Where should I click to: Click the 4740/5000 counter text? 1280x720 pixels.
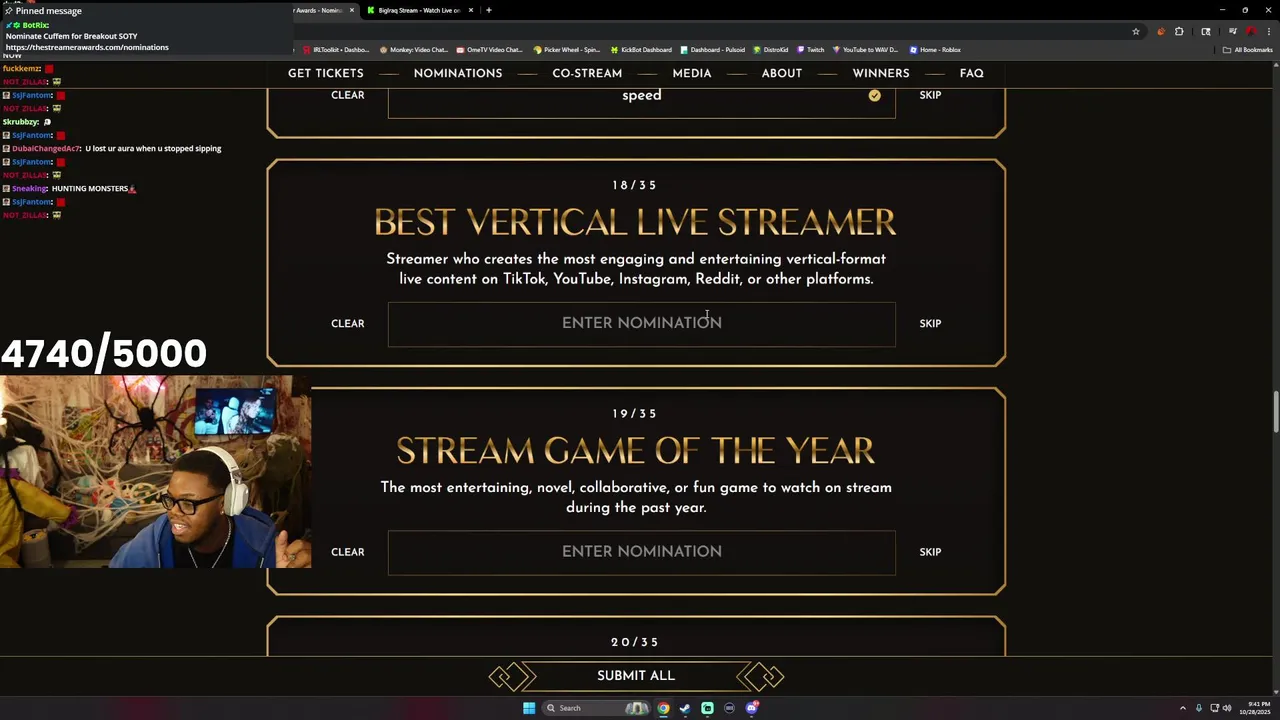104,353
